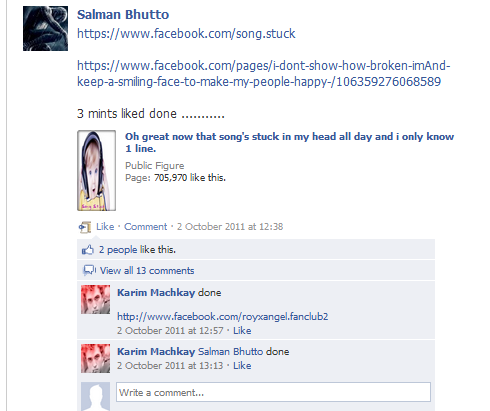Viewport: 490px width, 411px height.
Task: Click the shared link icon beside Like
Action: click(x=85, y=227)
